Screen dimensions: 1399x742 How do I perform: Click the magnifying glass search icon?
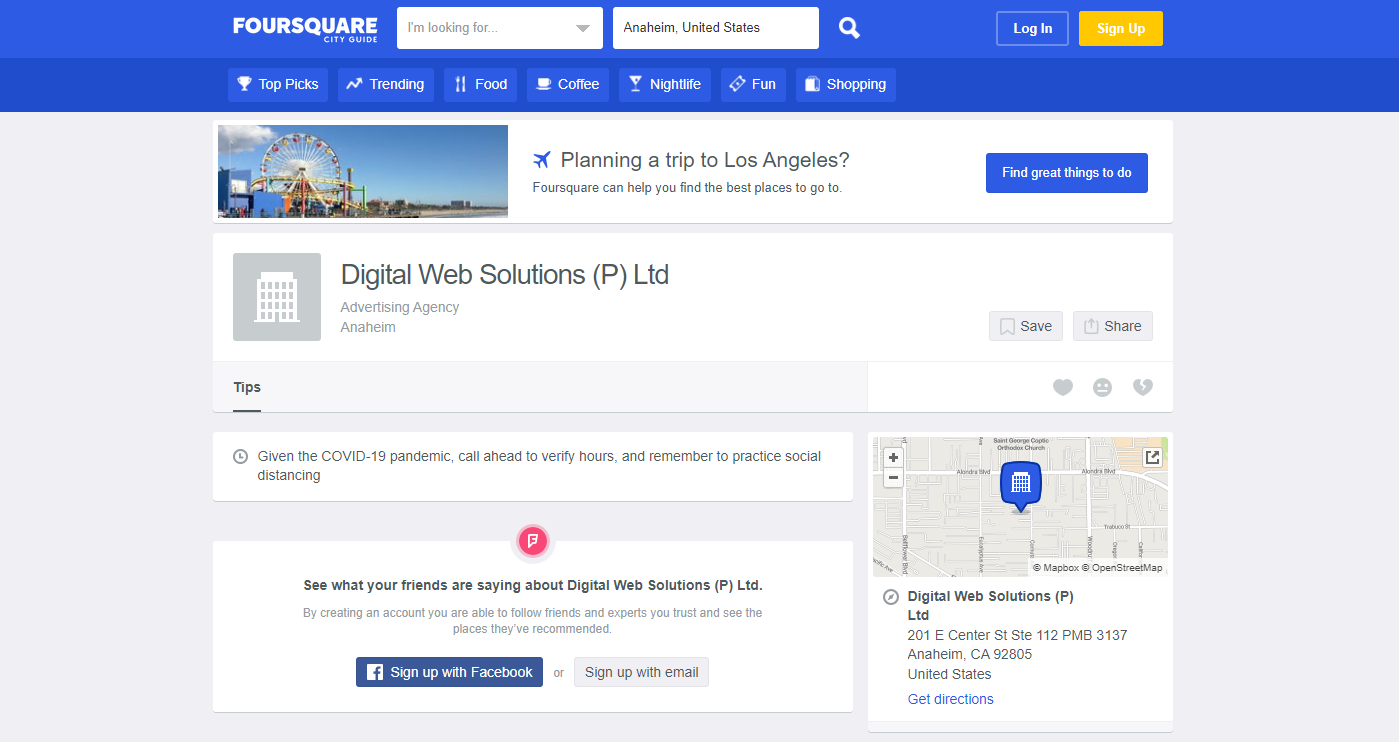[x=849, y=28]
